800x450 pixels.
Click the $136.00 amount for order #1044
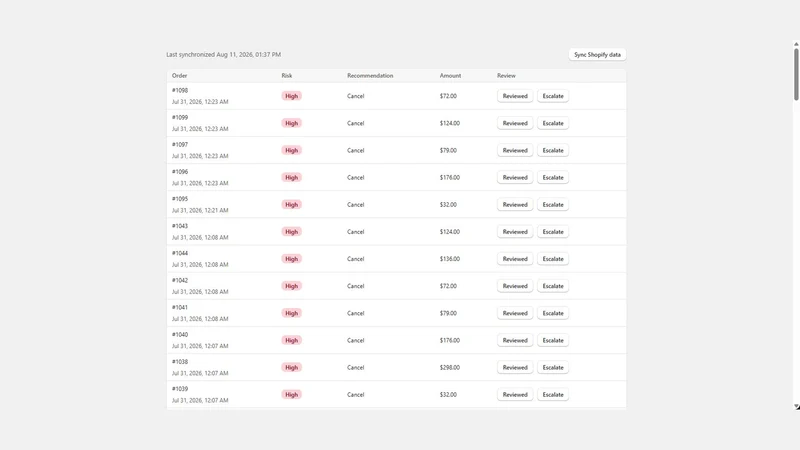[449, 259]
